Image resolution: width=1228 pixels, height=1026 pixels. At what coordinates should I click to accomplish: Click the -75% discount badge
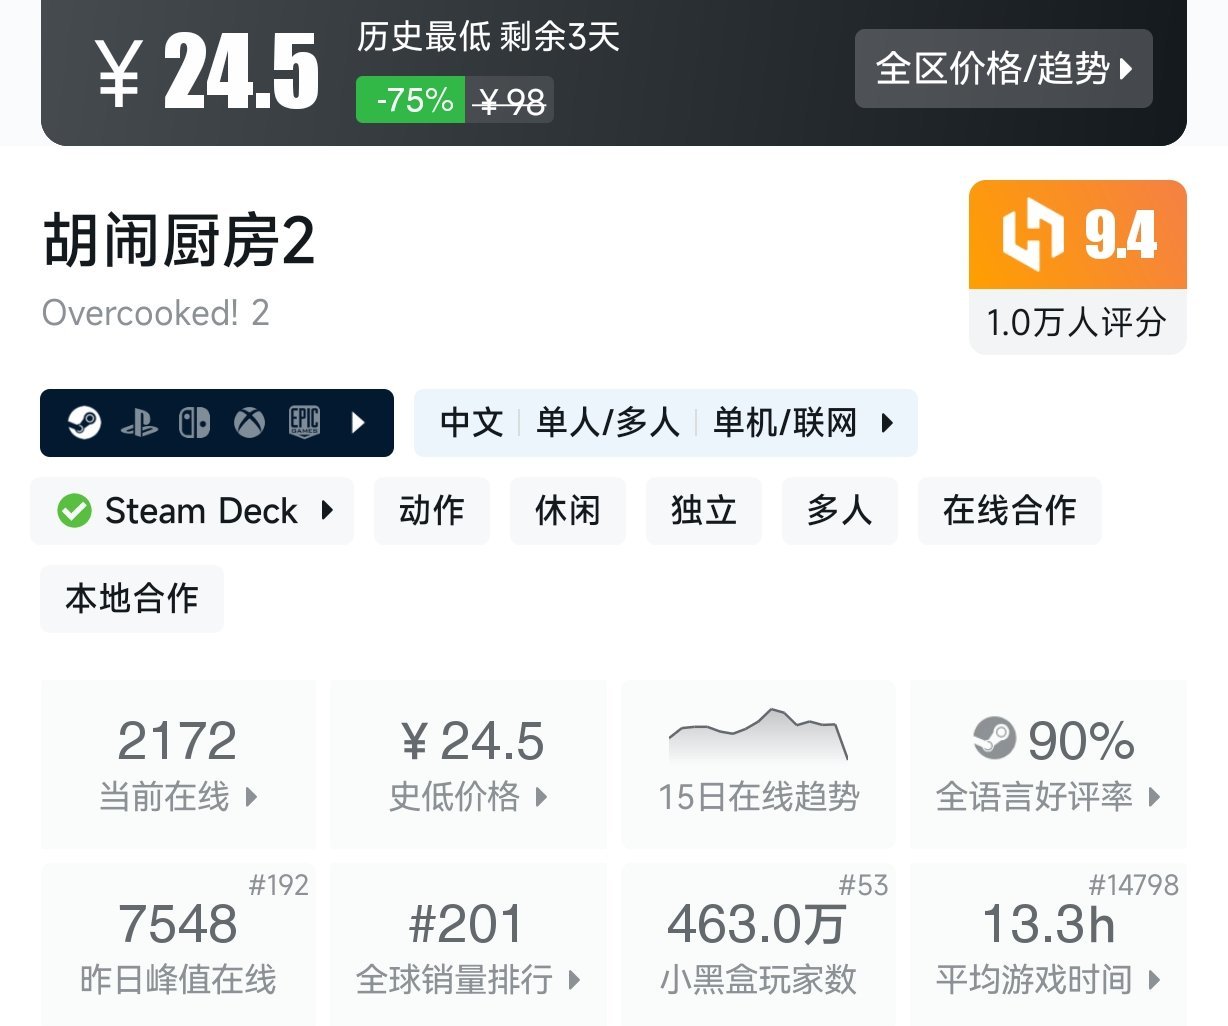point(409,100)
